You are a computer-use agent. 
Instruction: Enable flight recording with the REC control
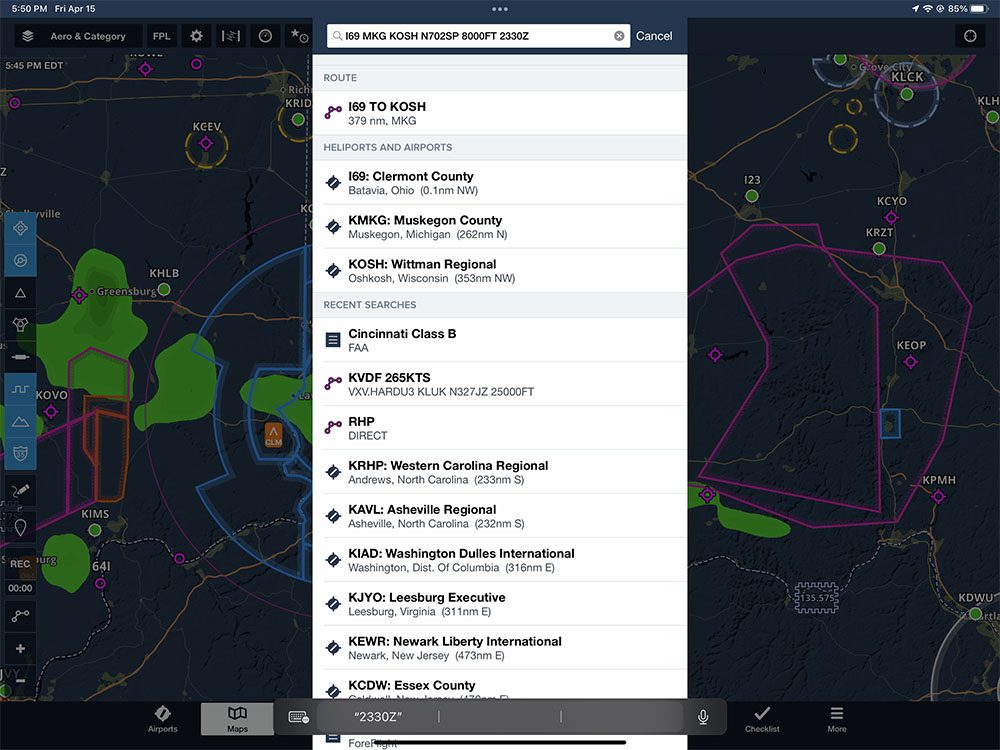pos(20,563)
